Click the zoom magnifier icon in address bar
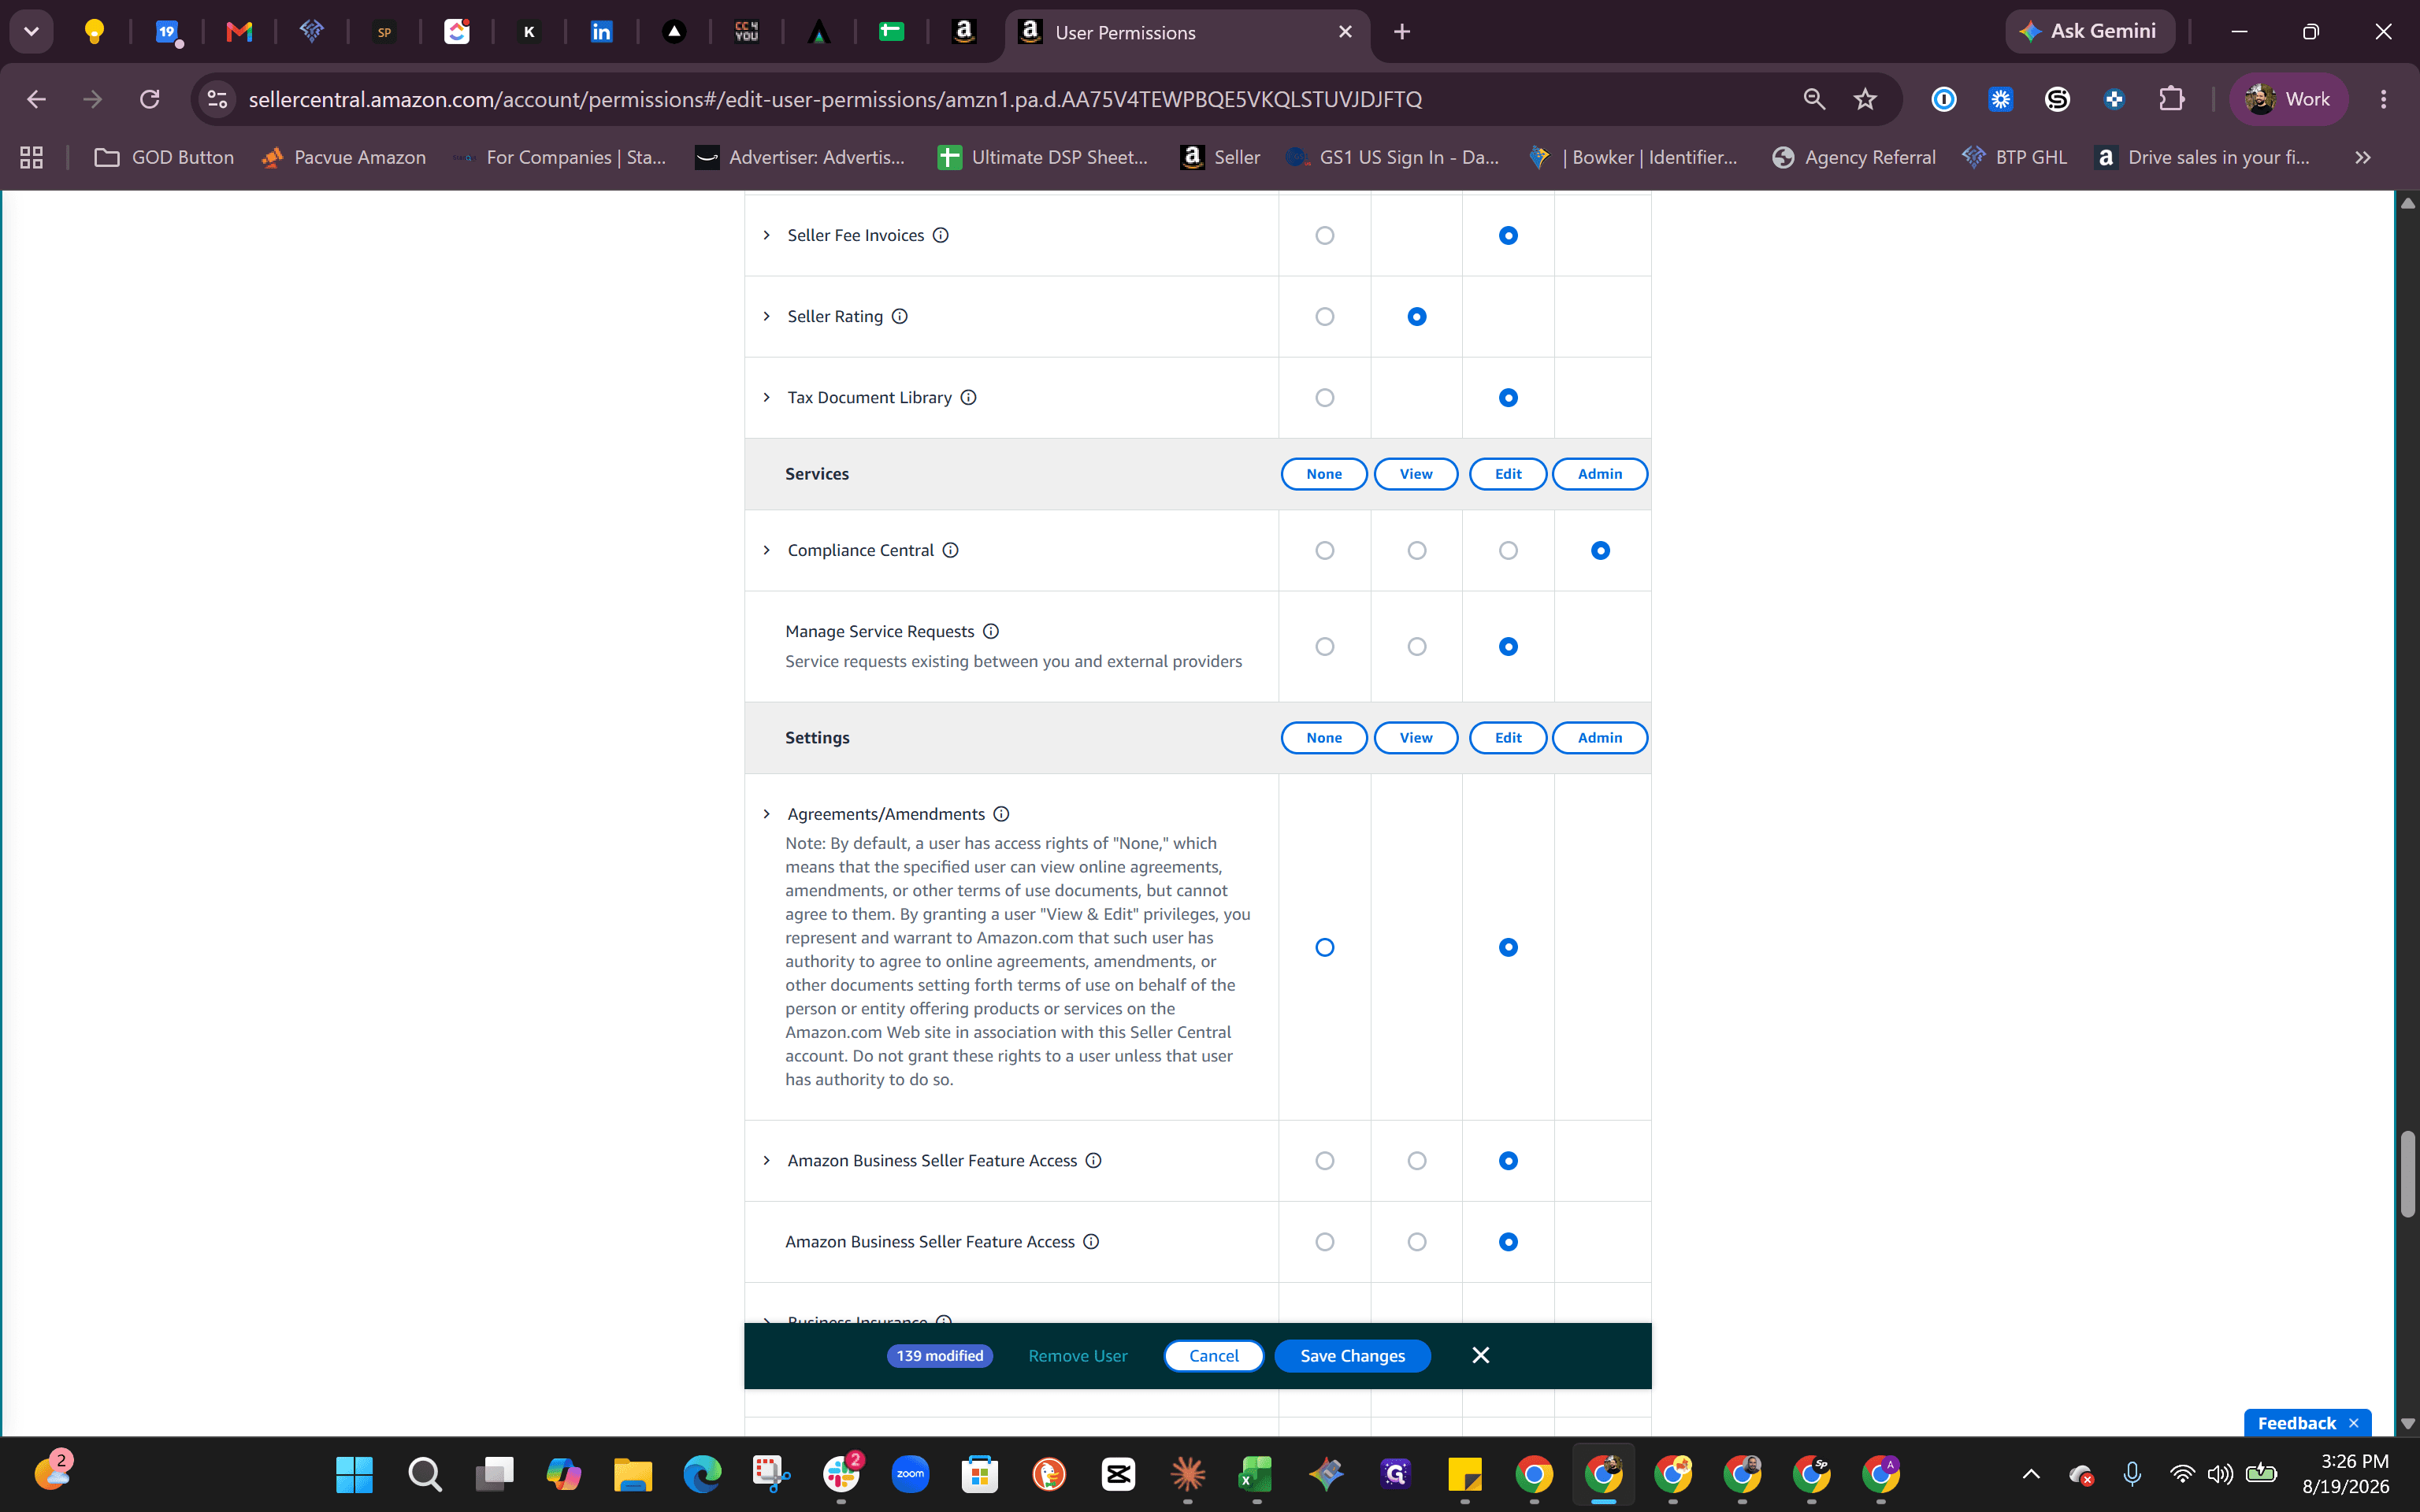The image size is (2420, 1512). 1814,99
